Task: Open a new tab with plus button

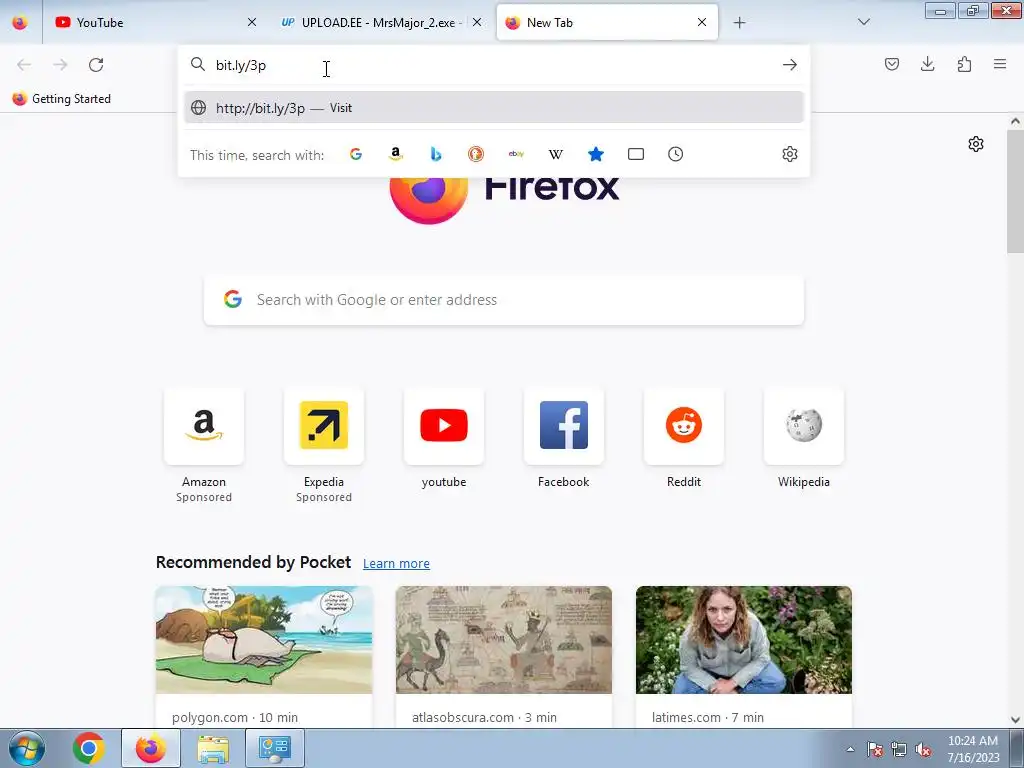Action: [x=739, y=23]
